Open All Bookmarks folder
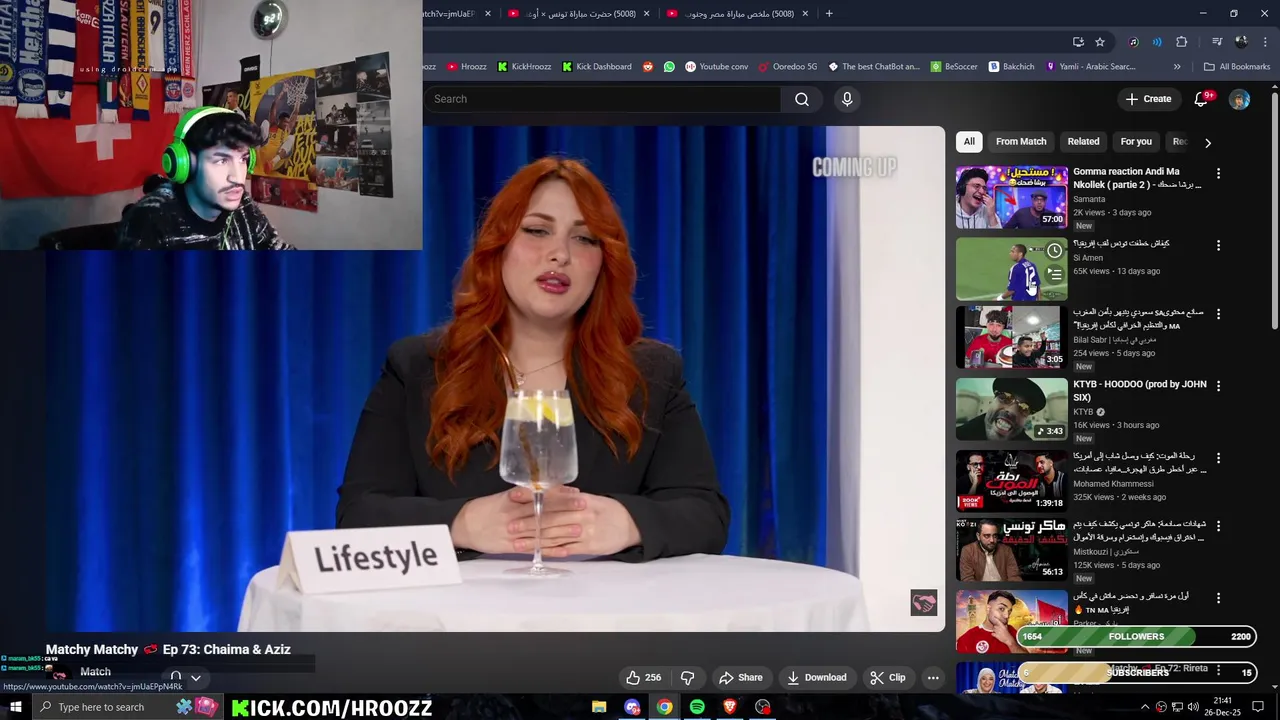 point(1237,67)
